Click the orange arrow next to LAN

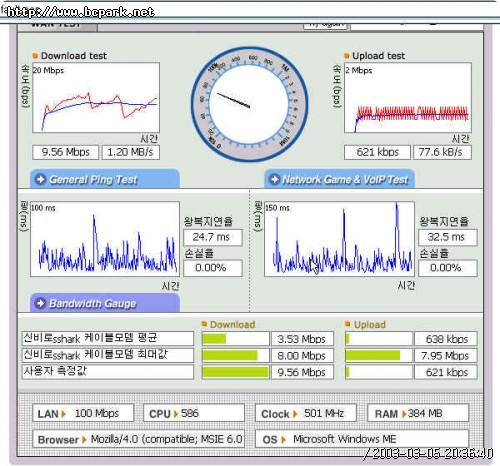click(63, 414)
